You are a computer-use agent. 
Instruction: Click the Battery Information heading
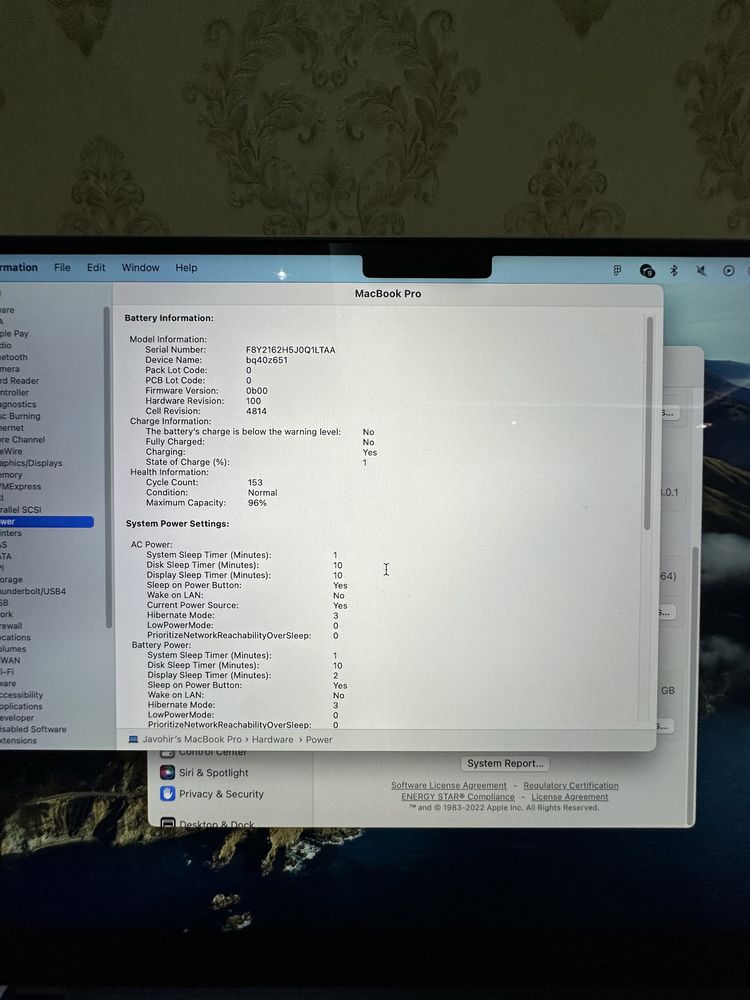pyautogui.click(x=169, y=318)
